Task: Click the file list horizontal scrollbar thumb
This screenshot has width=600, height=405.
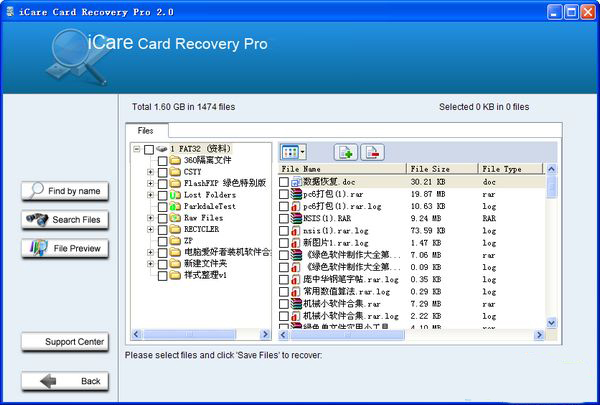Action: (x=347, y=335)
